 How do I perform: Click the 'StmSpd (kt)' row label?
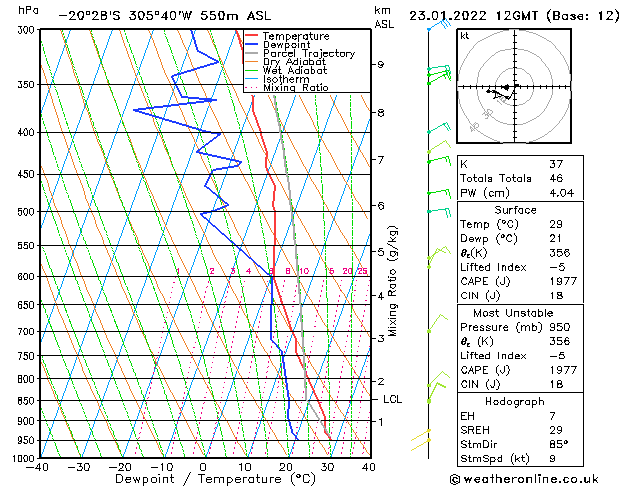point(494,459)
